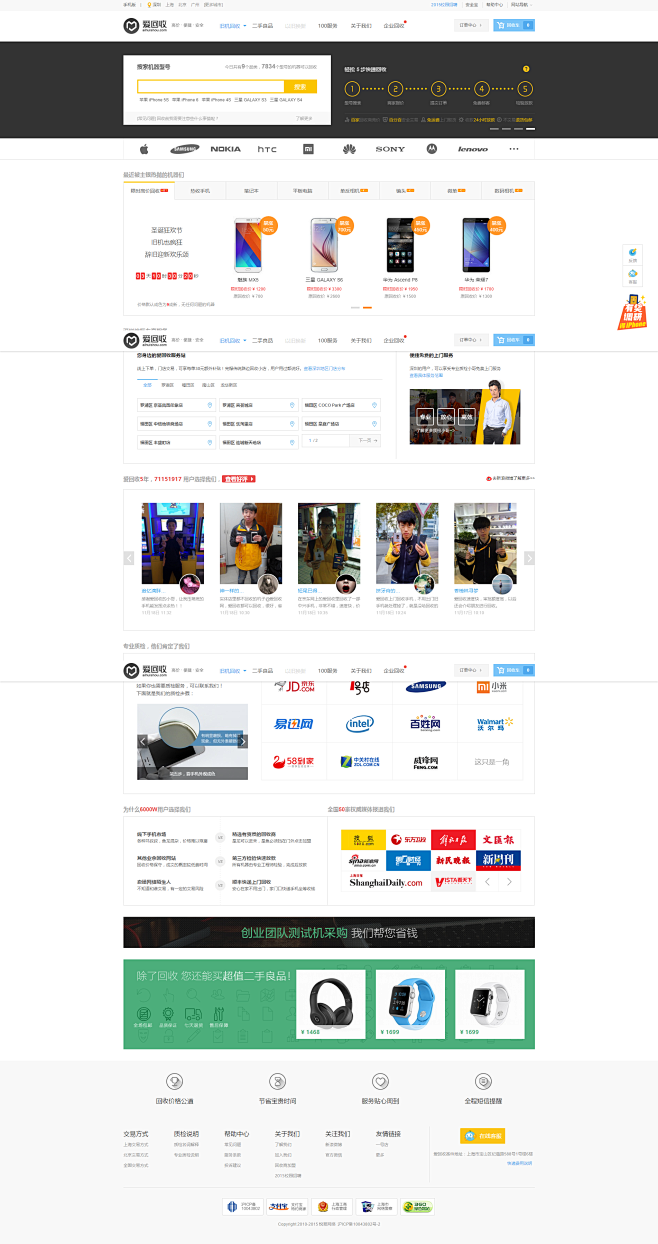
Task: Open more brands via the three-dots icon
Action: (514, 149)
